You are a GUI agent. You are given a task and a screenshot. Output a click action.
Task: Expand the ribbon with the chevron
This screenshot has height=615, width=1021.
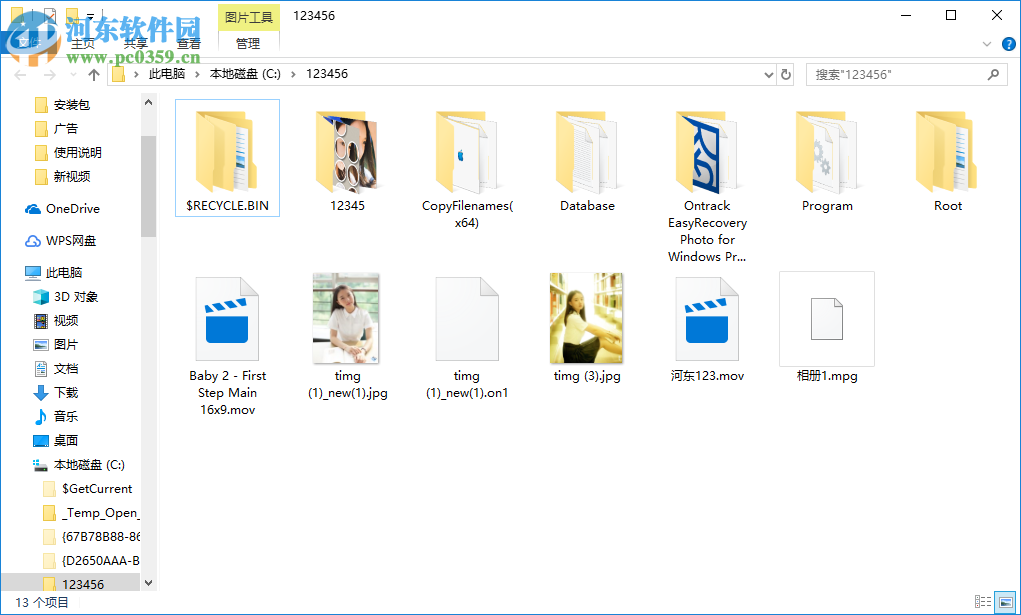pyautogui.click(x=986, y=44)
